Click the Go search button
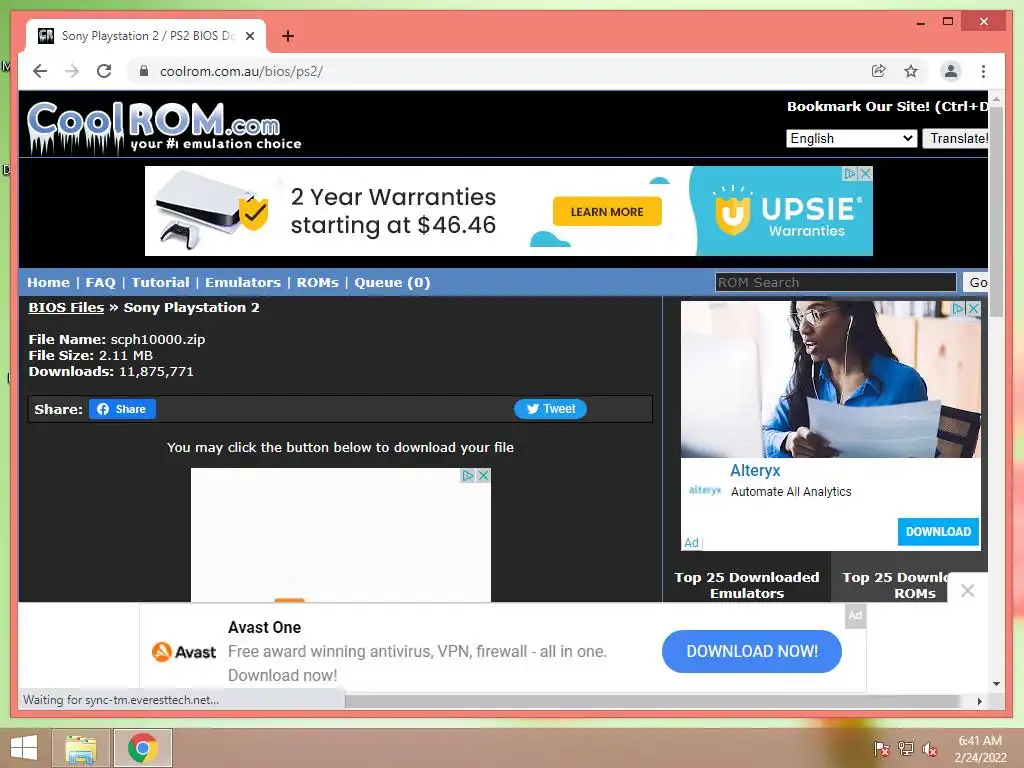The image size is (1024, 768). click(975, 282)
